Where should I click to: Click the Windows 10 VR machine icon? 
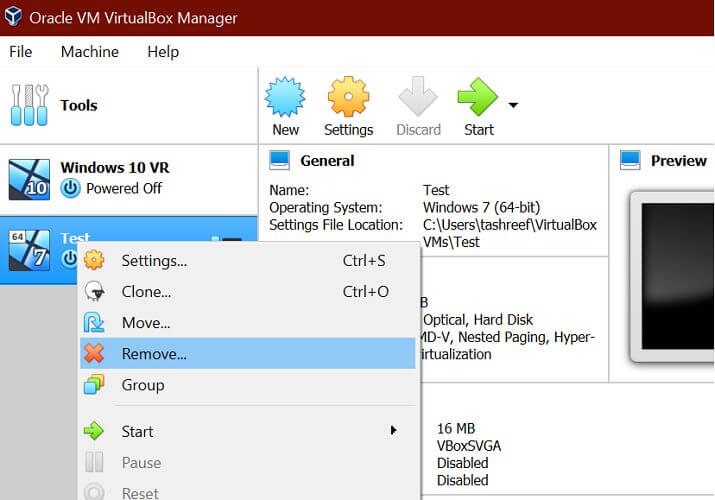click(x=29, y=178)
